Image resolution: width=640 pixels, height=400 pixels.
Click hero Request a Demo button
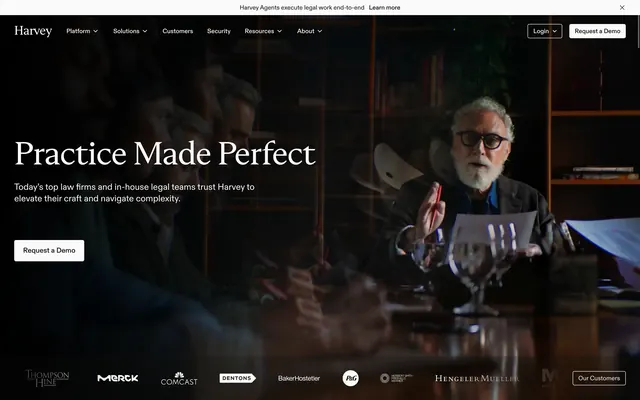49,251
